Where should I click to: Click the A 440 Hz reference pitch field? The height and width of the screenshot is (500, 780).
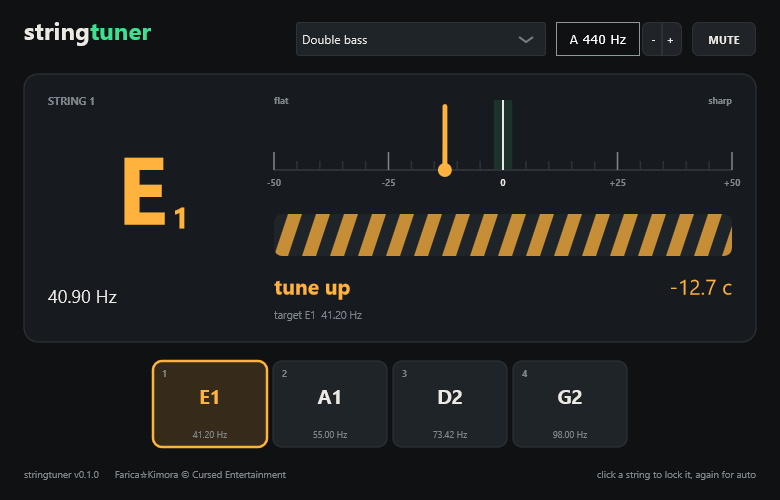point(597,39)
